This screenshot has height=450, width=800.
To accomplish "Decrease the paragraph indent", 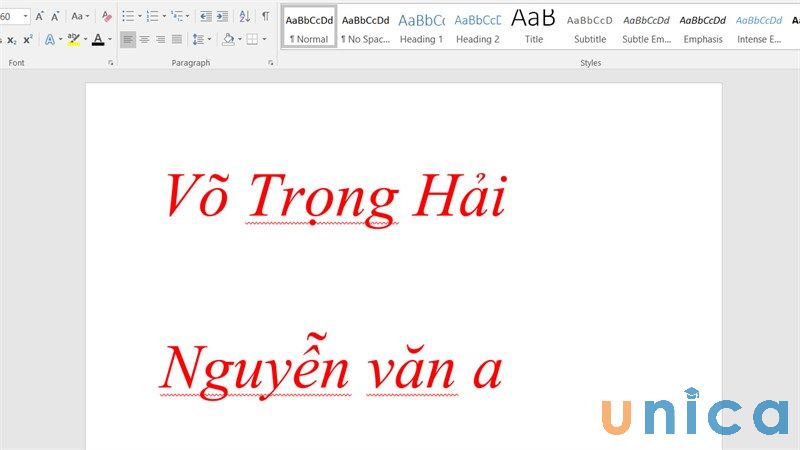I will pyautogui.click(x=206, y=16).
